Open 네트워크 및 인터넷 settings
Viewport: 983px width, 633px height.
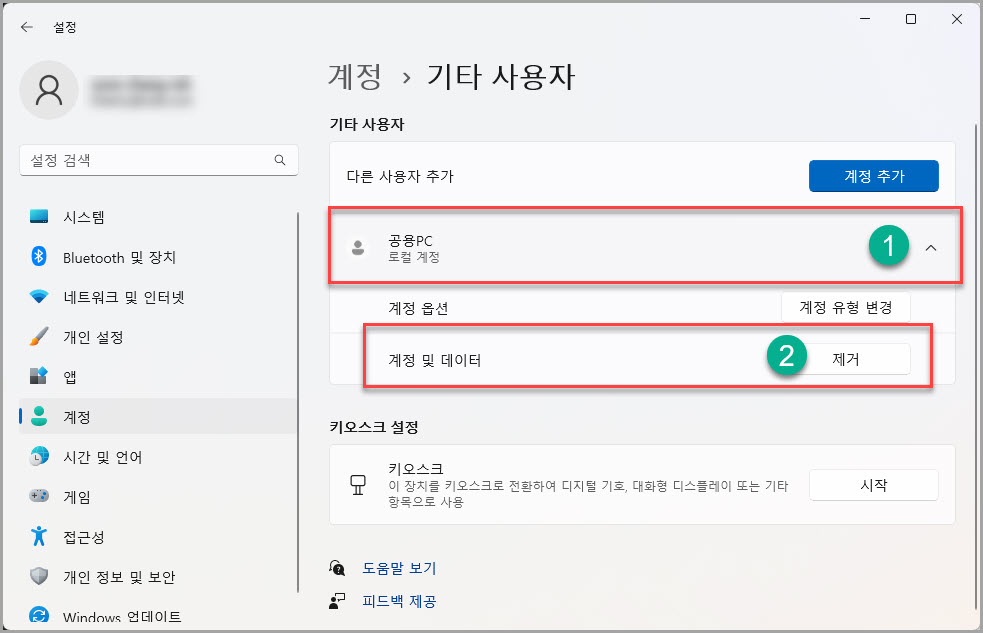click(115, 297)
